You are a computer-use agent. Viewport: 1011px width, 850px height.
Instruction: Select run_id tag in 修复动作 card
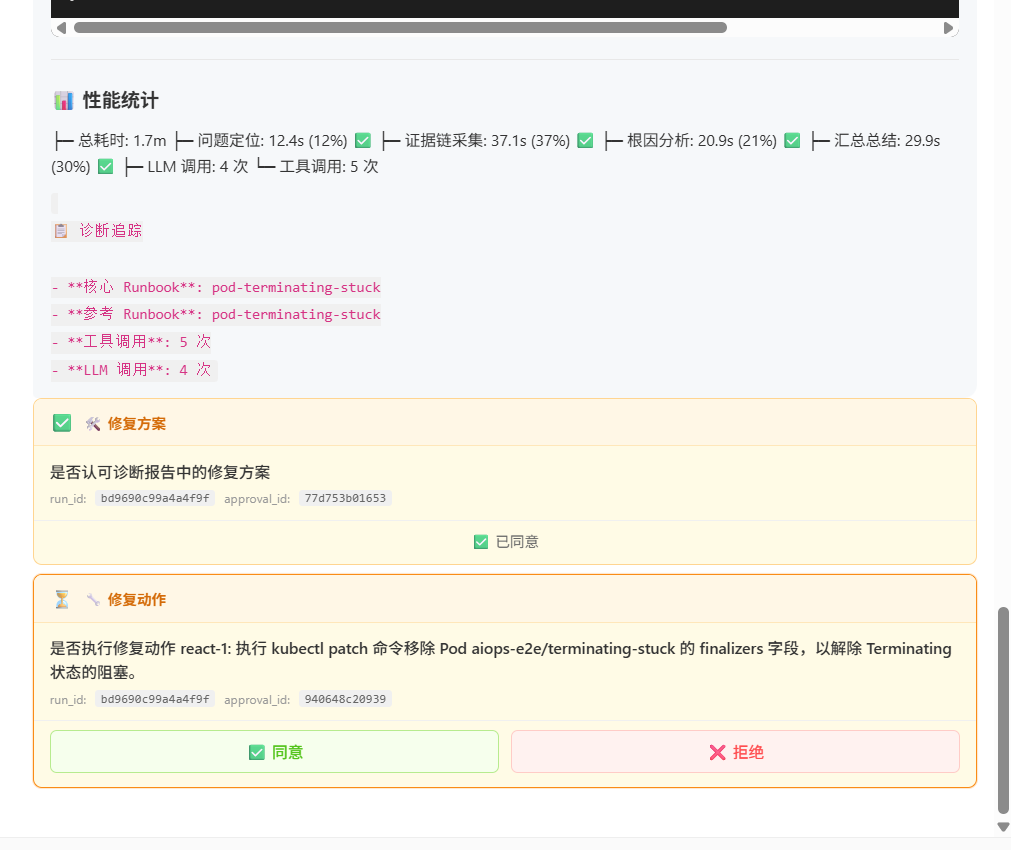pos(155,699)
